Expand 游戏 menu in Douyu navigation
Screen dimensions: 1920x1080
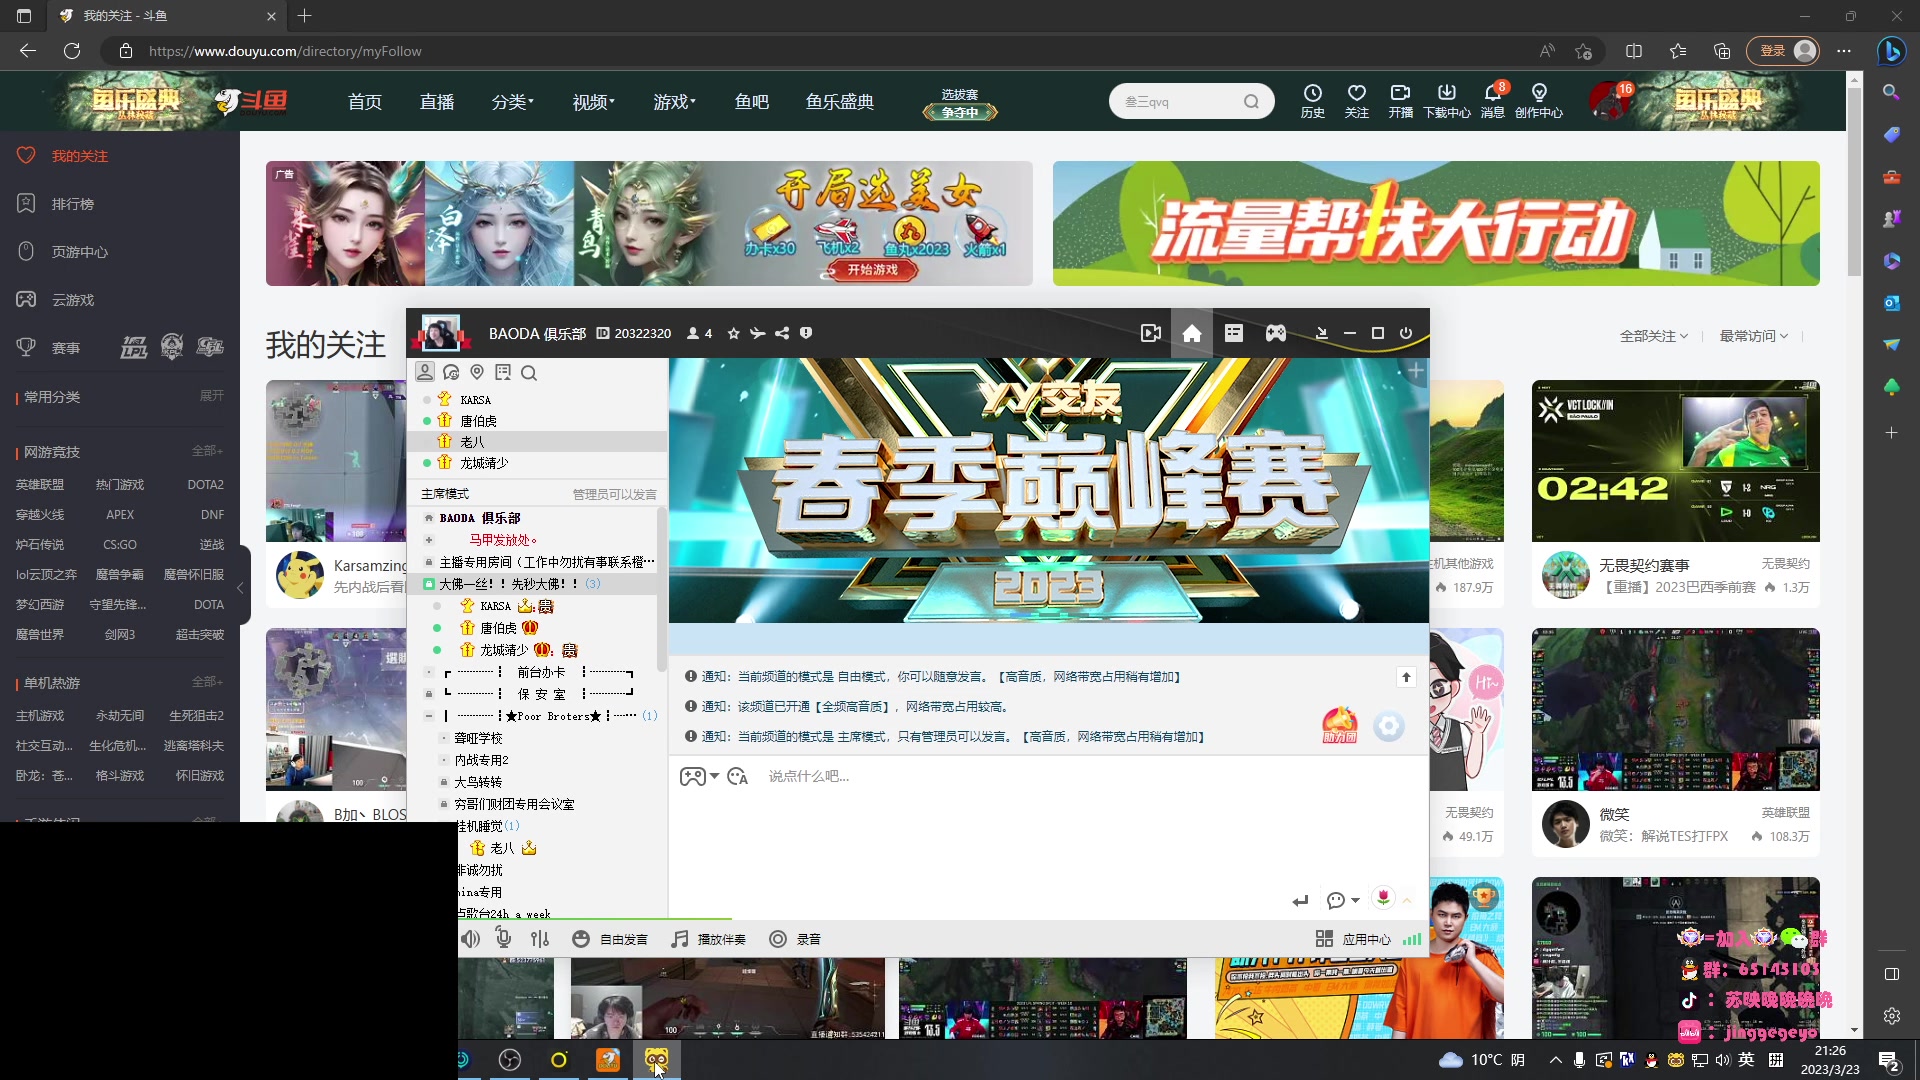674,101
